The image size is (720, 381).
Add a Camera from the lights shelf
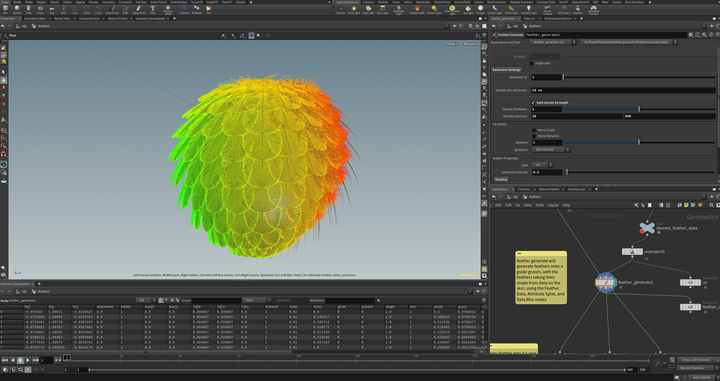point(340,10)
